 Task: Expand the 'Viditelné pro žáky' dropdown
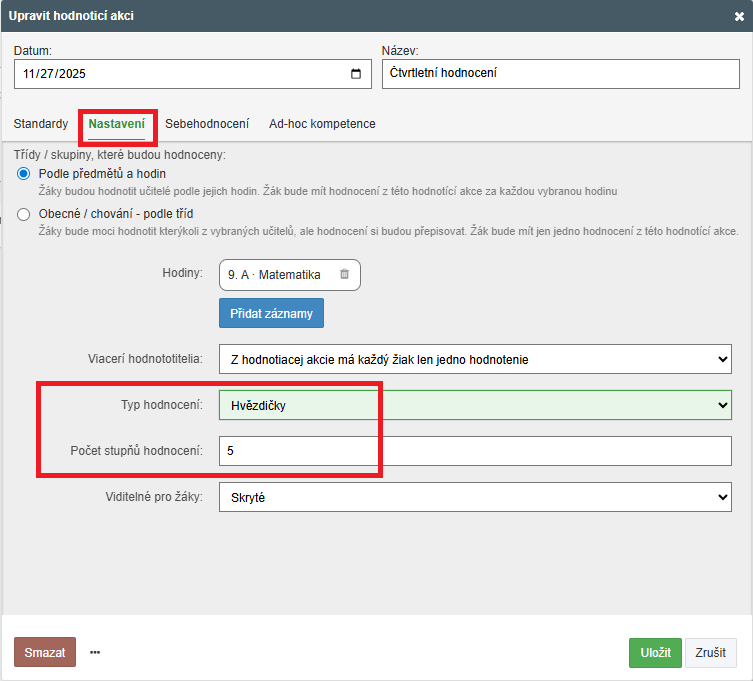[475, 497]
